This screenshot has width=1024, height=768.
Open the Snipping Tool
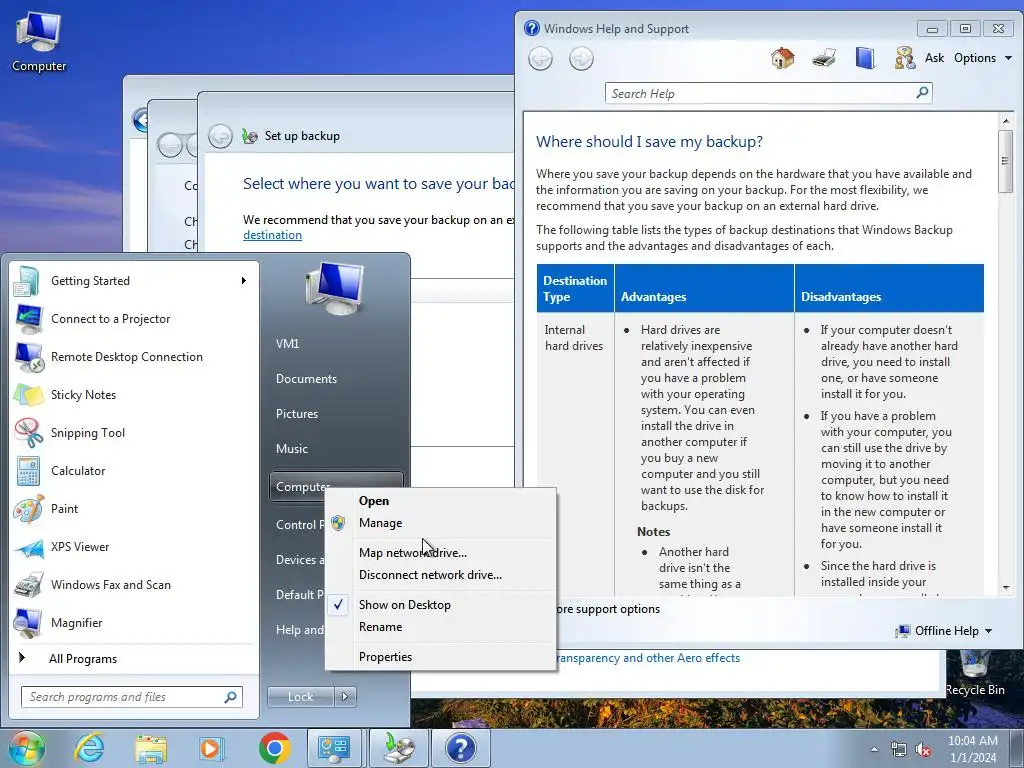point(134,432)
